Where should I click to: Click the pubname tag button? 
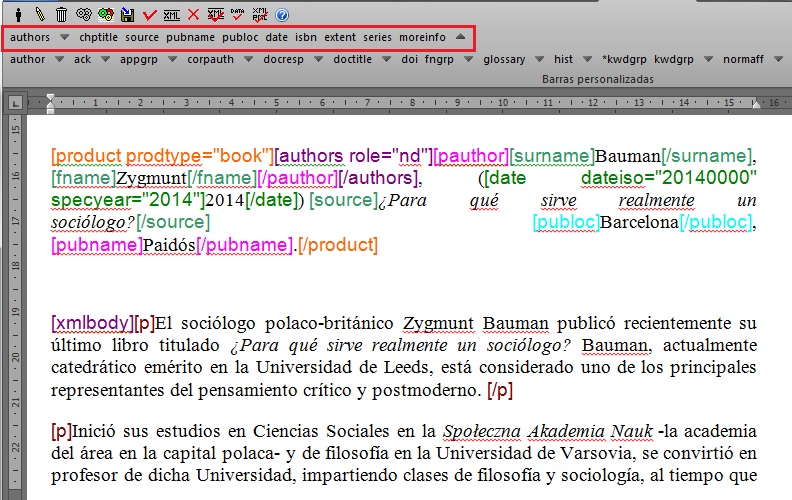pyautogui.click(x=190, y=38)
